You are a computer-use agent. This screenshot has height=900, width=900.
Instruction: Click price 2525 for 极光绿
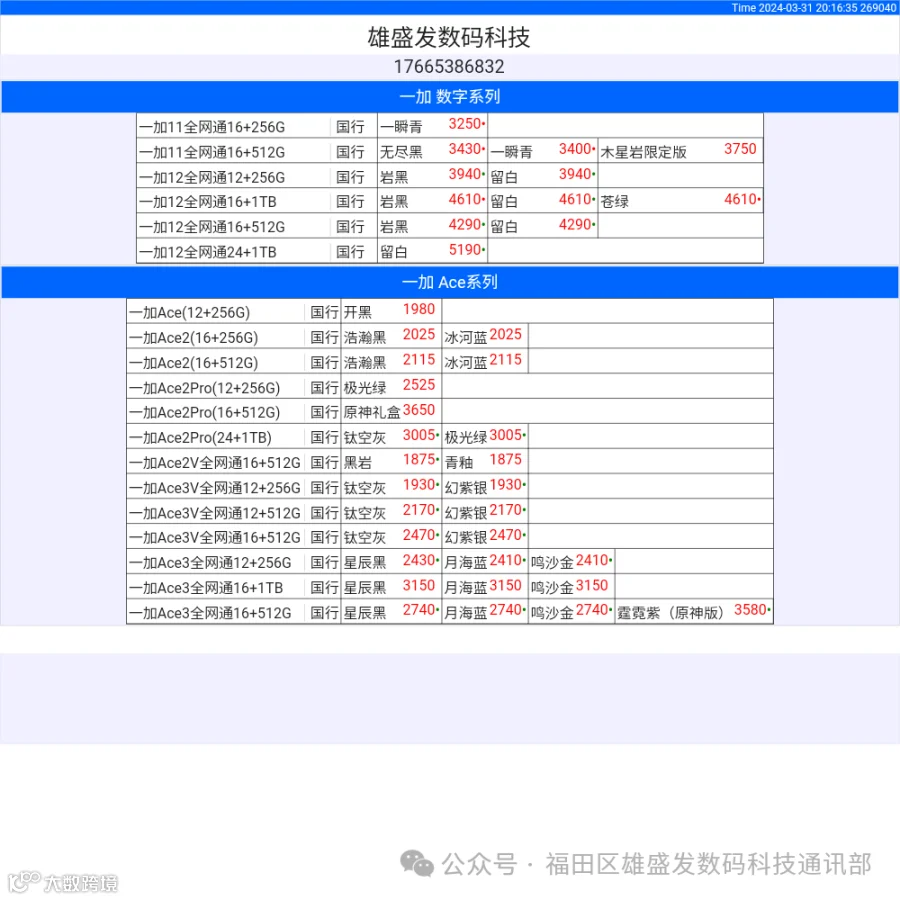pyautogui.click(x=418, y=385)
